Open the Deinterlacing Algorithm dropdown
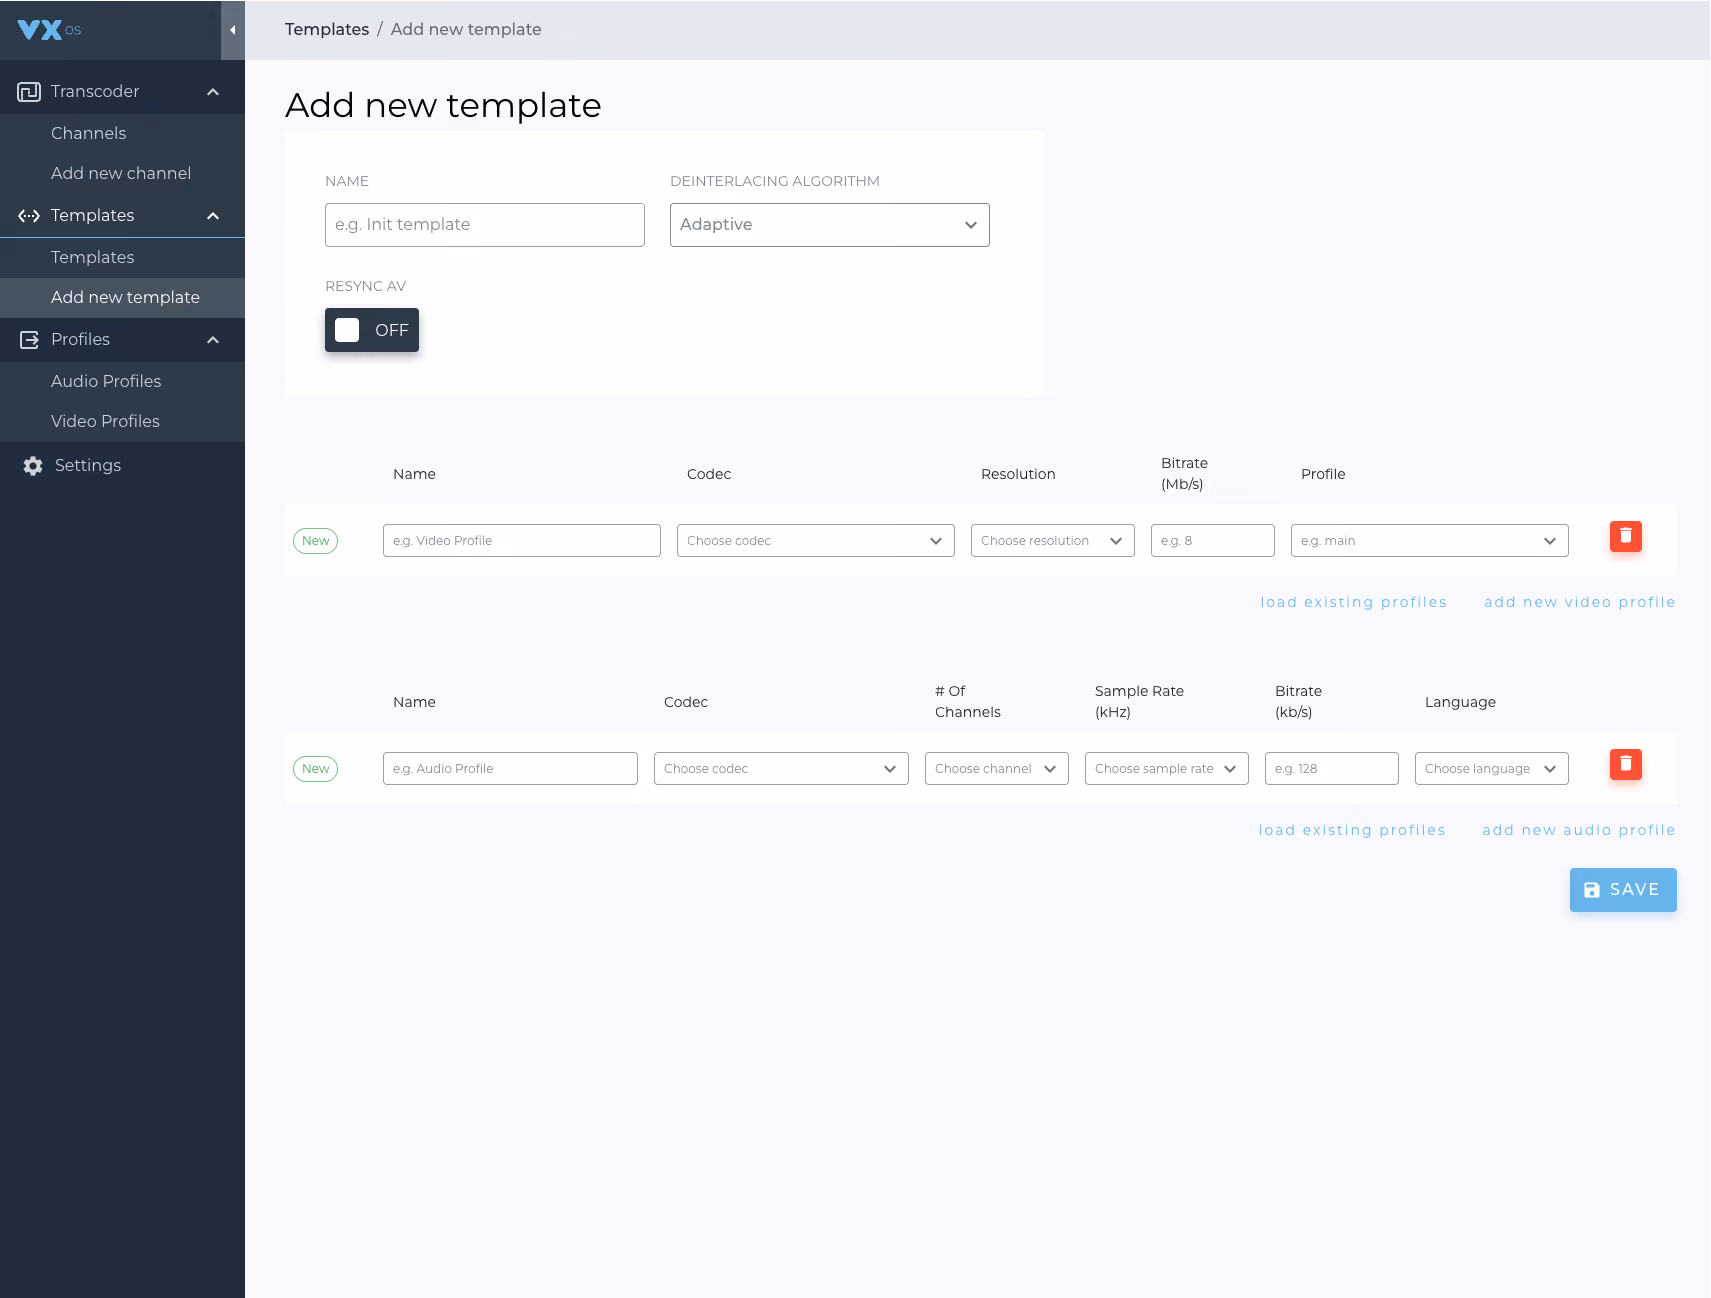 [830, 225]
